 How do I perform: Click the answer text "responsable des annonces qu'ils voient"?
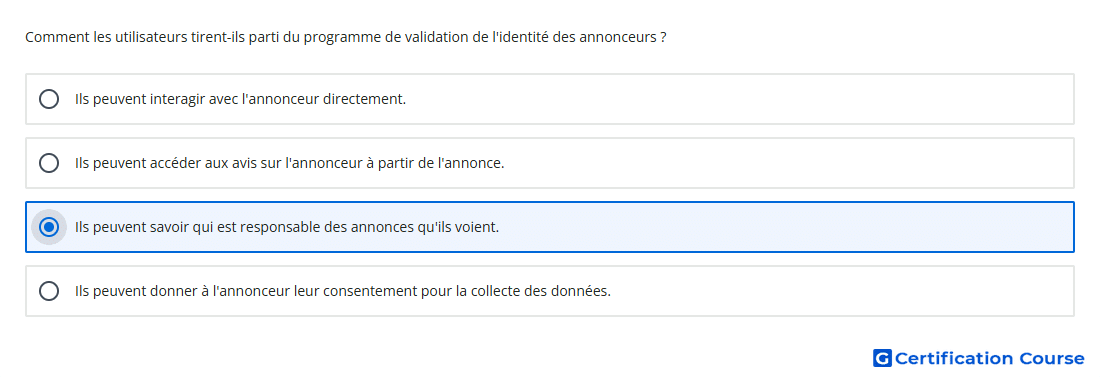point(287,227)
